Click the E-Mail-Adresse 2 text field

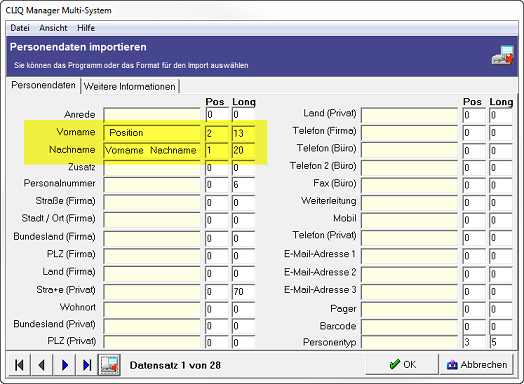click(x=409, y=274)
